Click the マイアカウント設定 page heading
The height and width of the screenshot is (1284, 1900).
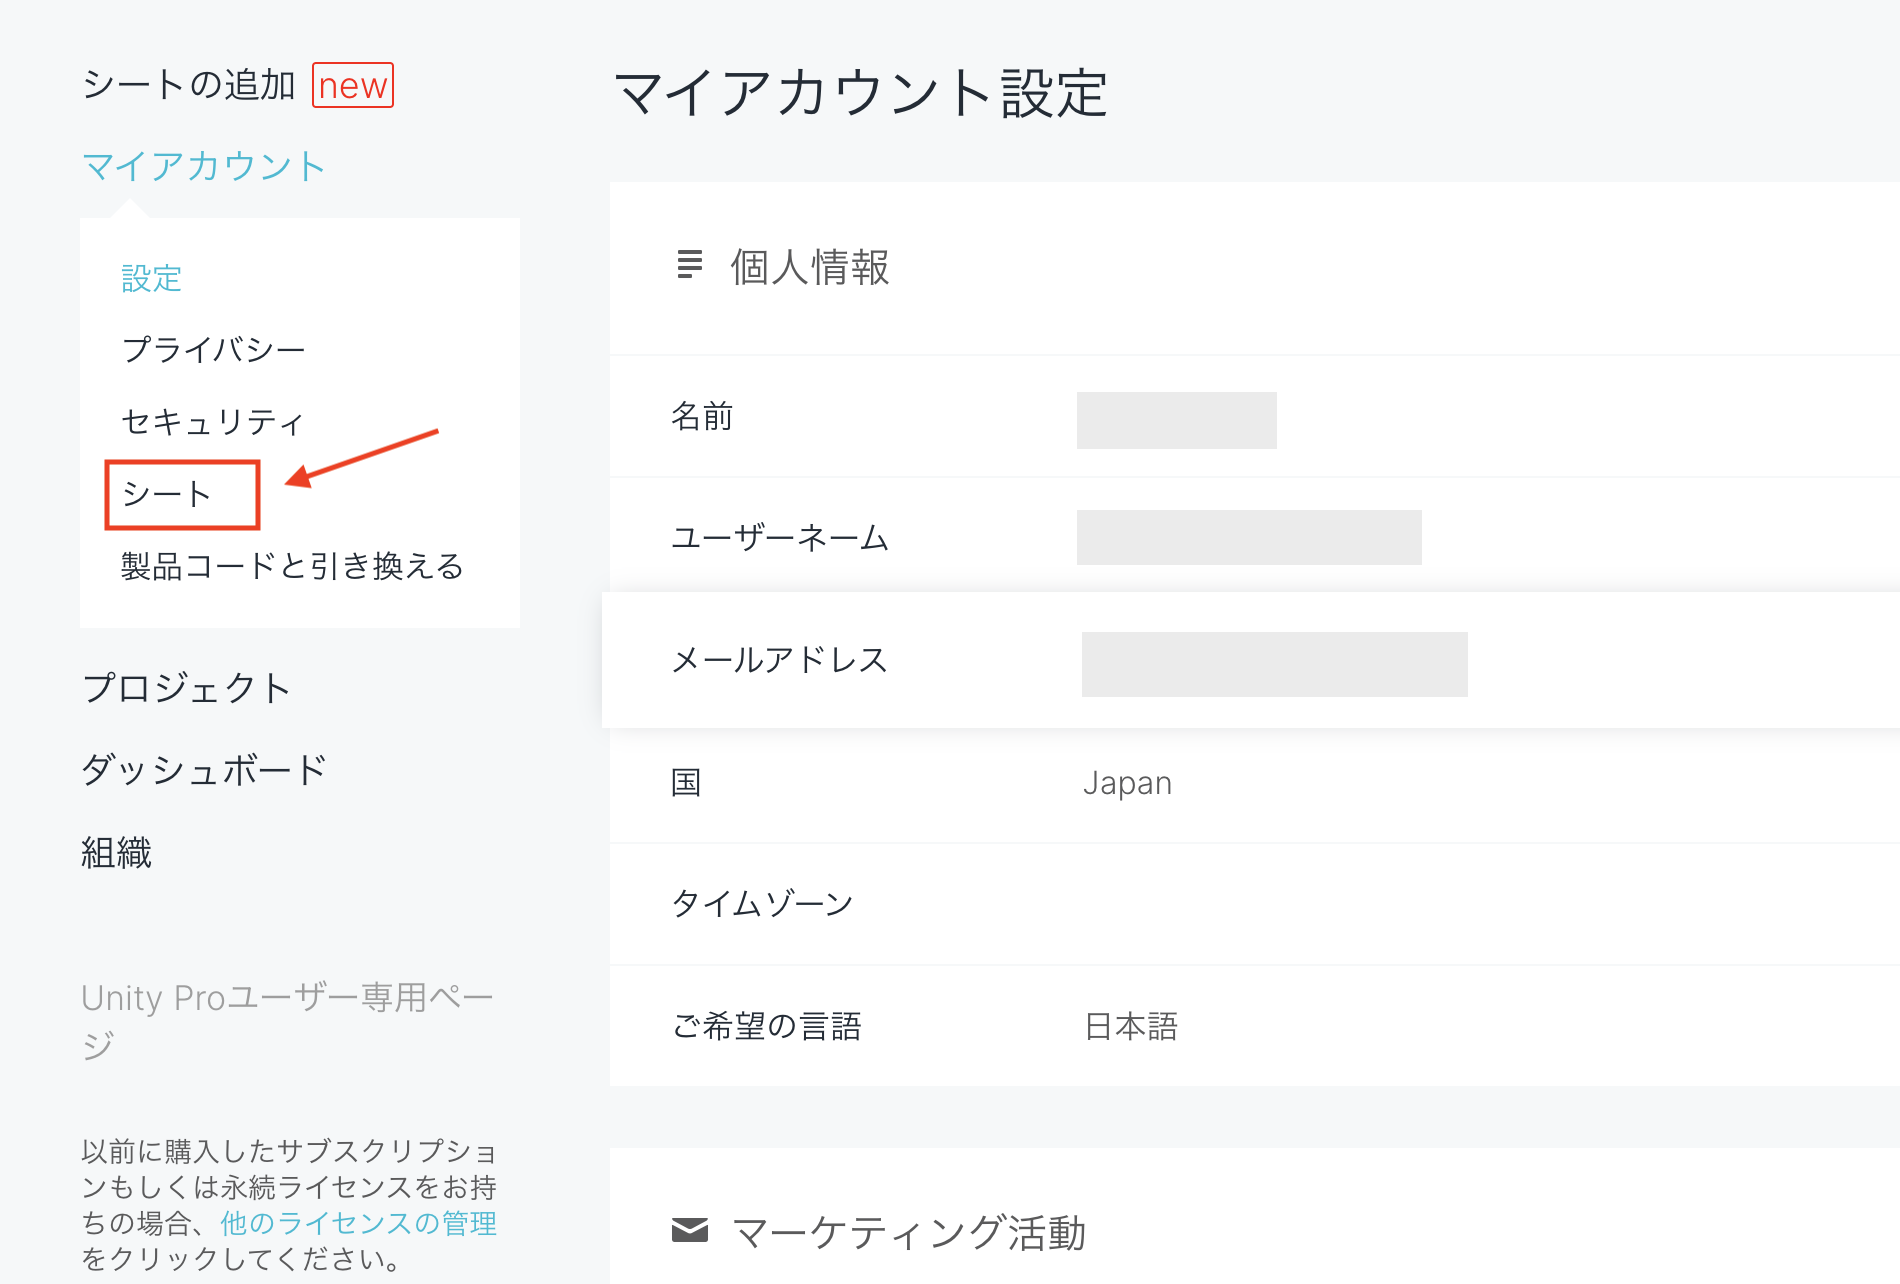pyautogui.click(x=861, y=93)
